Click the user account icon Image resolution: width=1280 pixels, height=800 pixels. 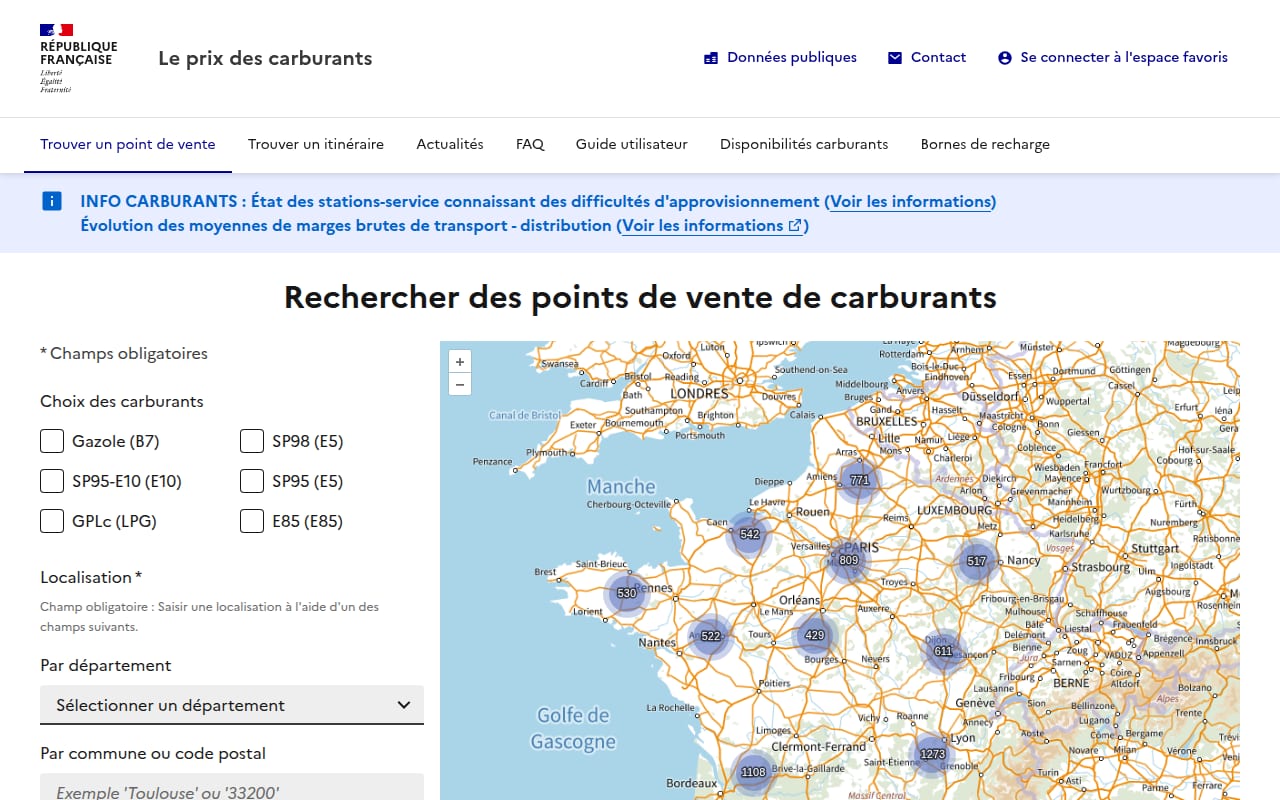1005,58
